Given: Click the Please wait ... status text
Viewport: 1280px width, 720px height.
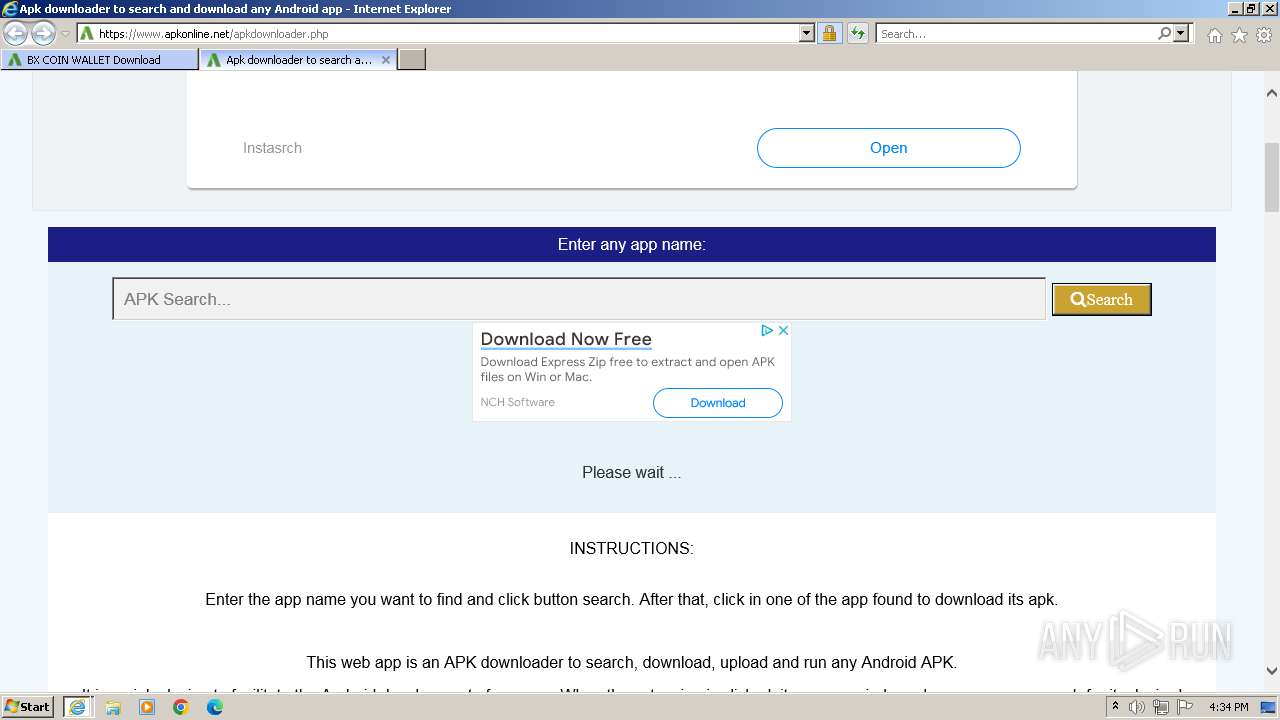Looking at the screenshot, I should (x=632, y=472).
